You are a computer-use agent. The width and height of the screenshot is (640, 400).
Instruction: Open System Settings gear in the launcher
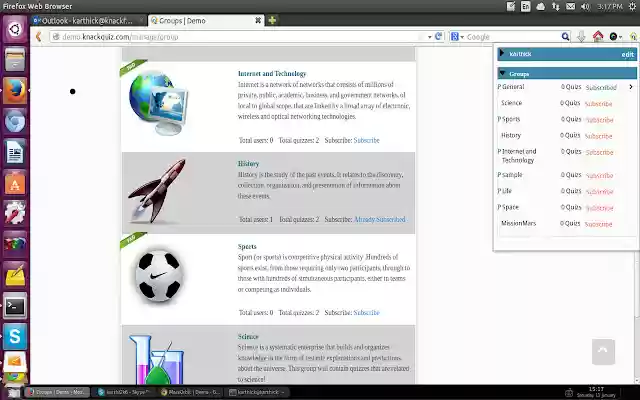pyautogui.click(x=15, y=213)
